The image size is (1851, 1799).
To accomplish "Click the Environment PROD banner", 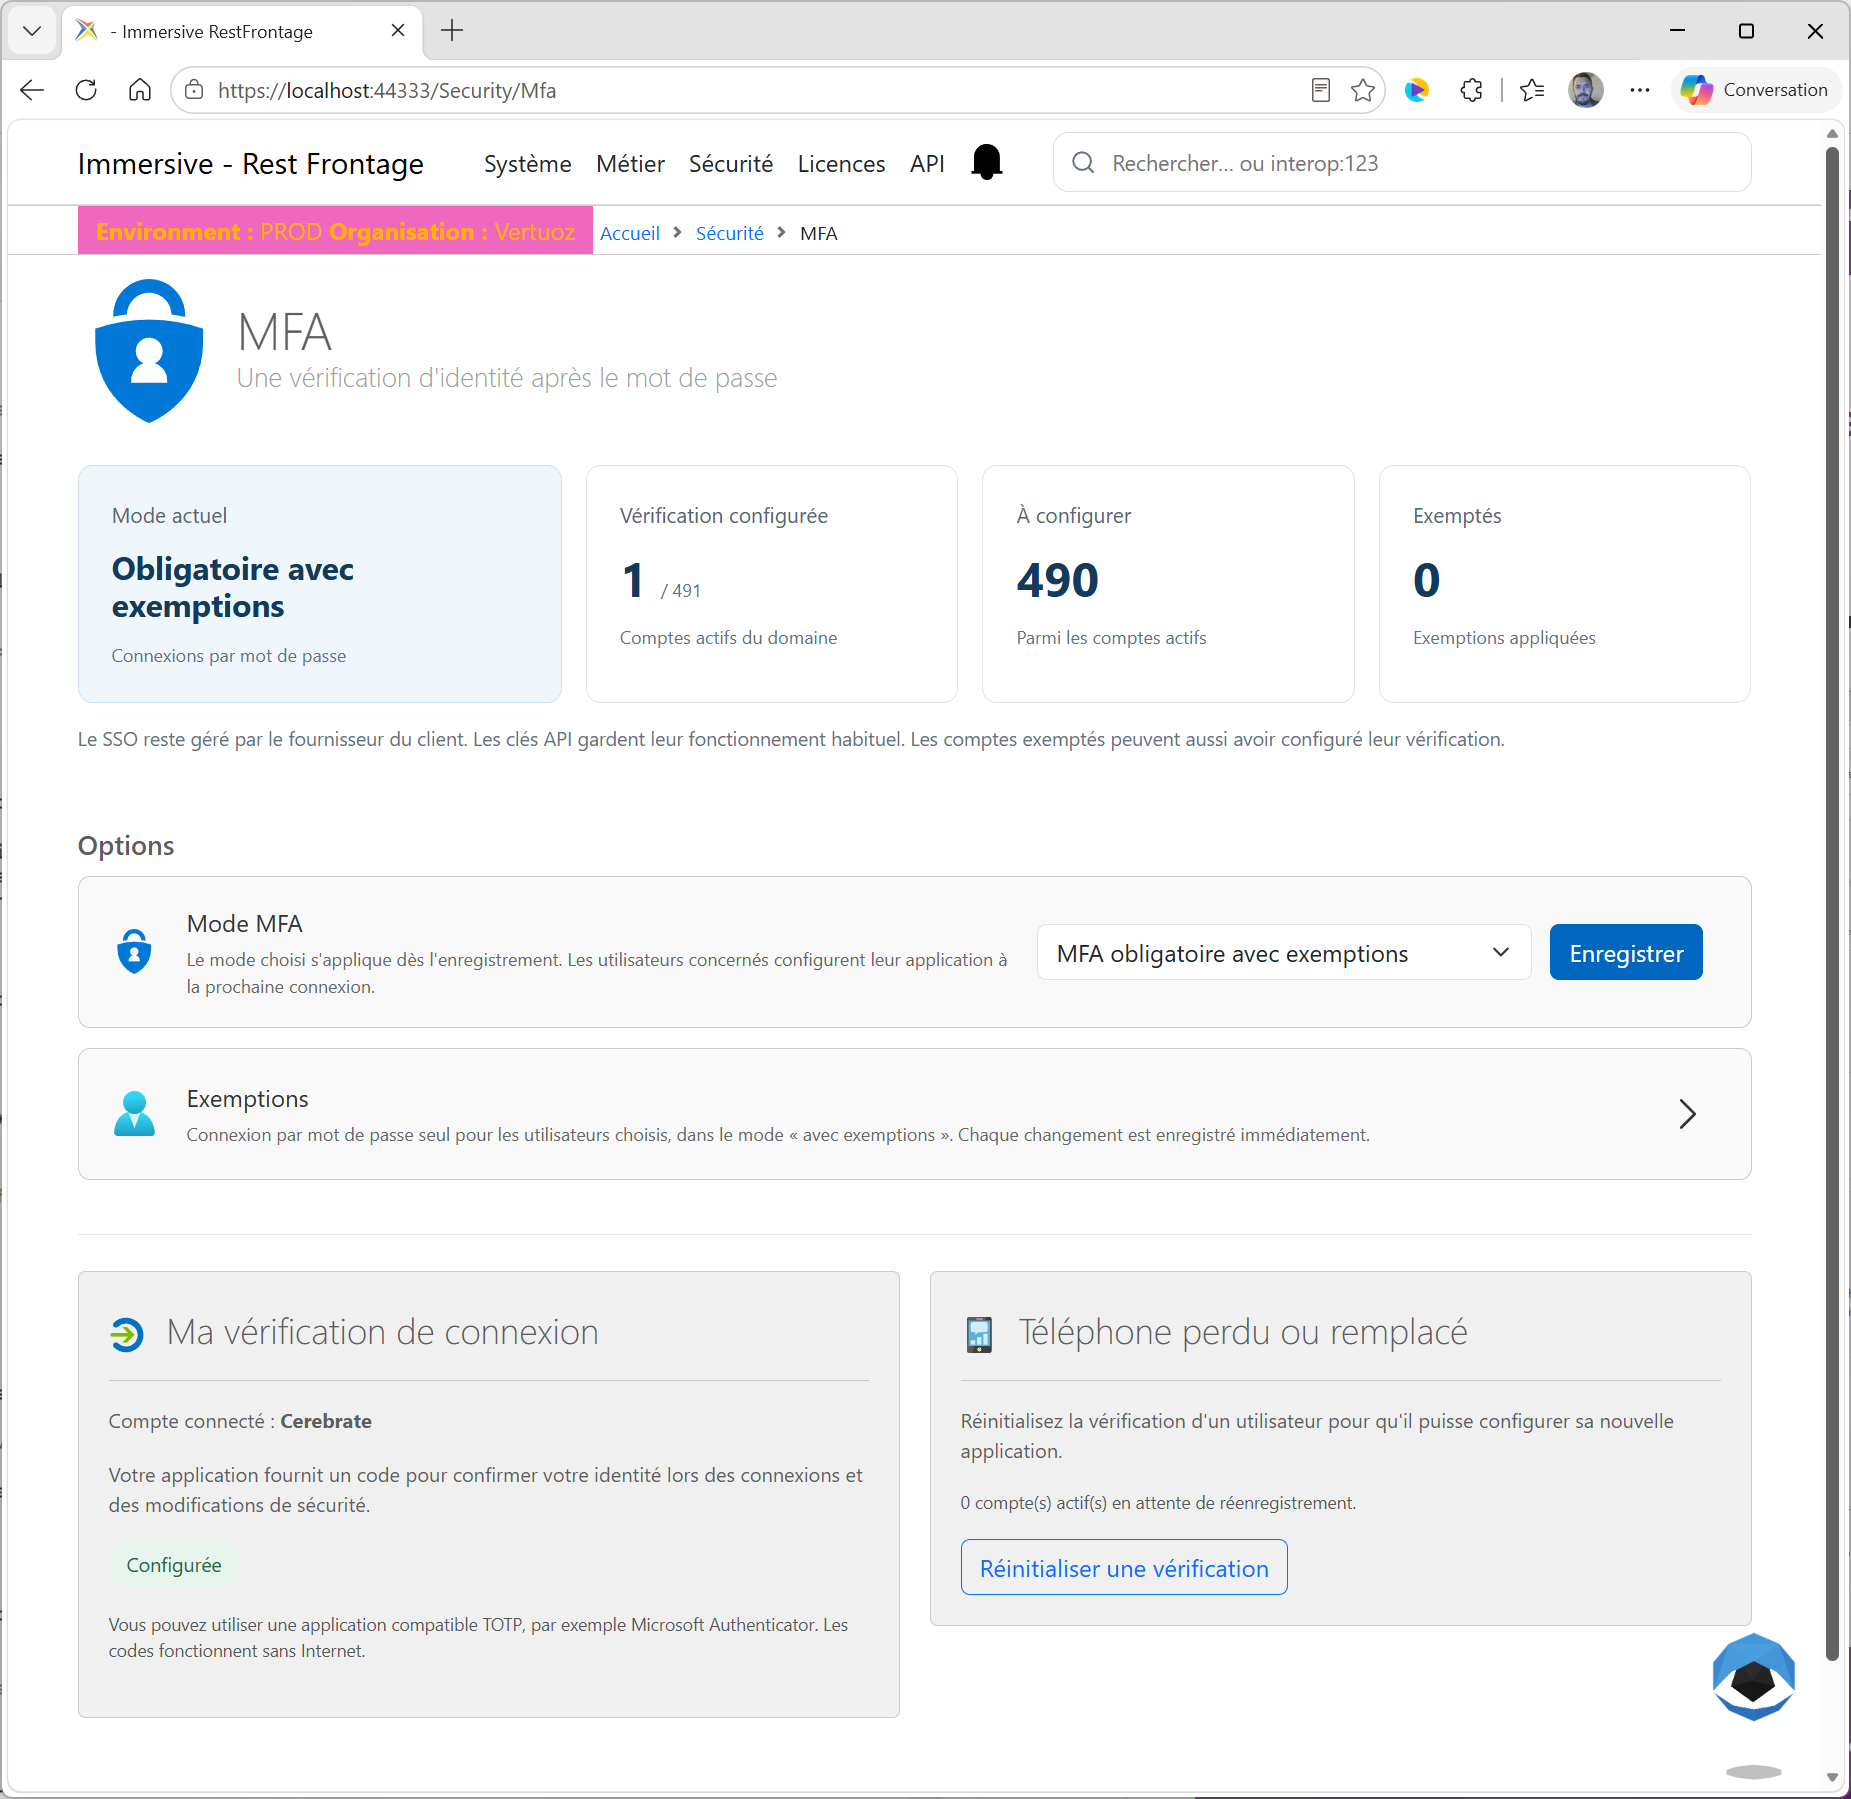I will (x=335, y=231).
